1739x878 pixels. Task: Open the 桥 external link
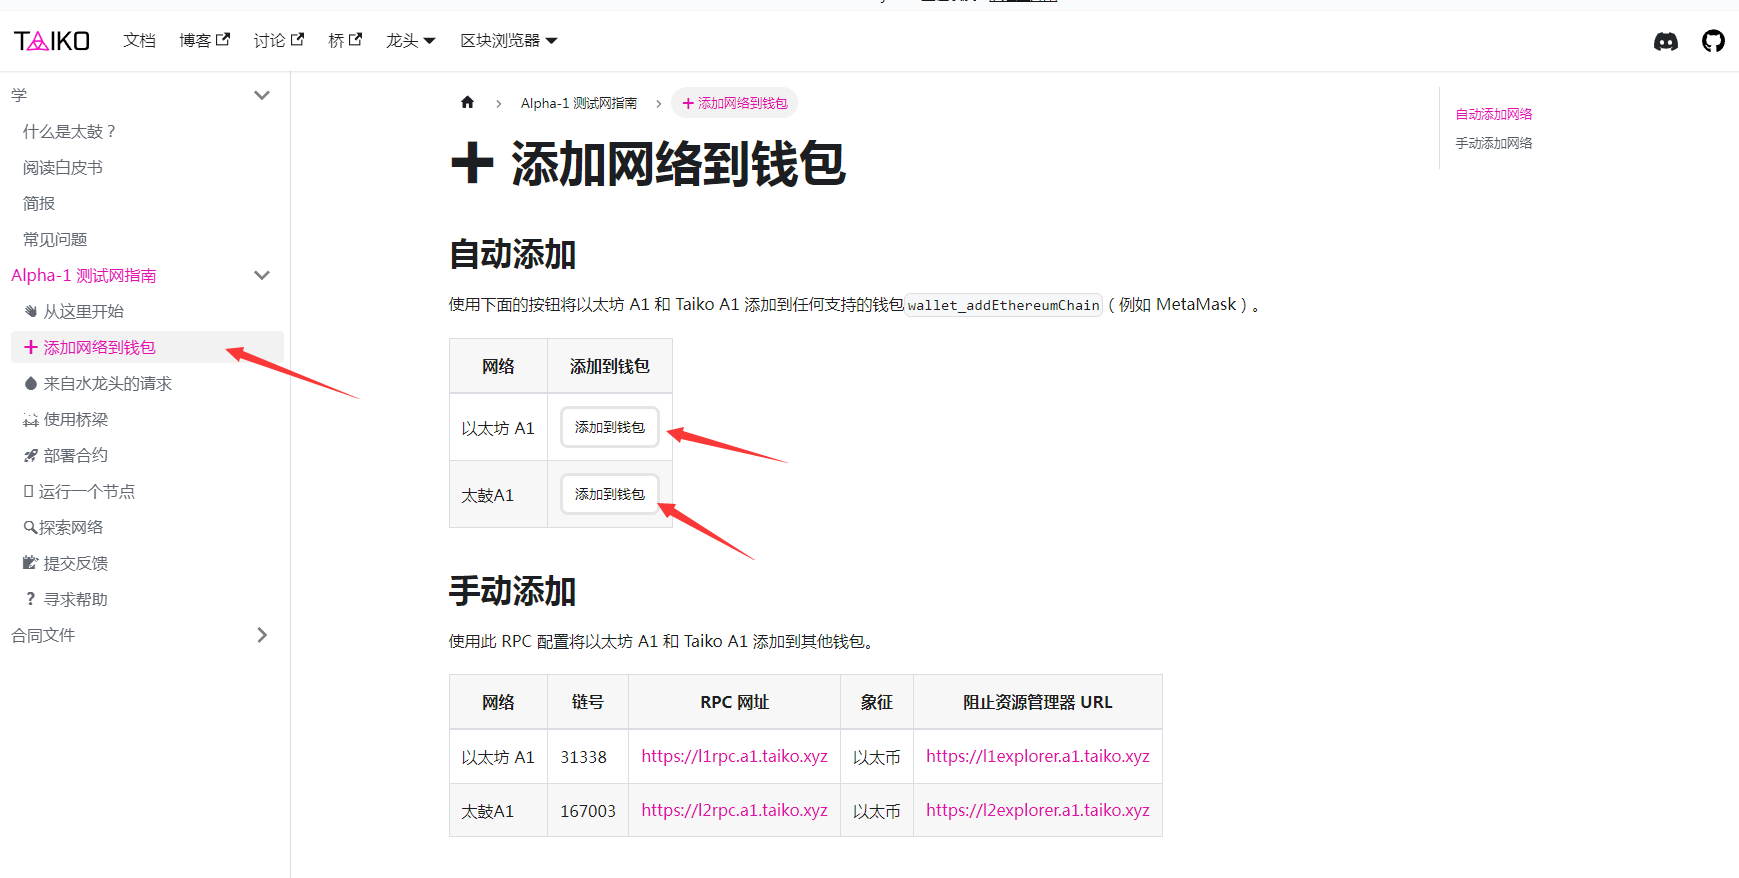coord(345,41)
